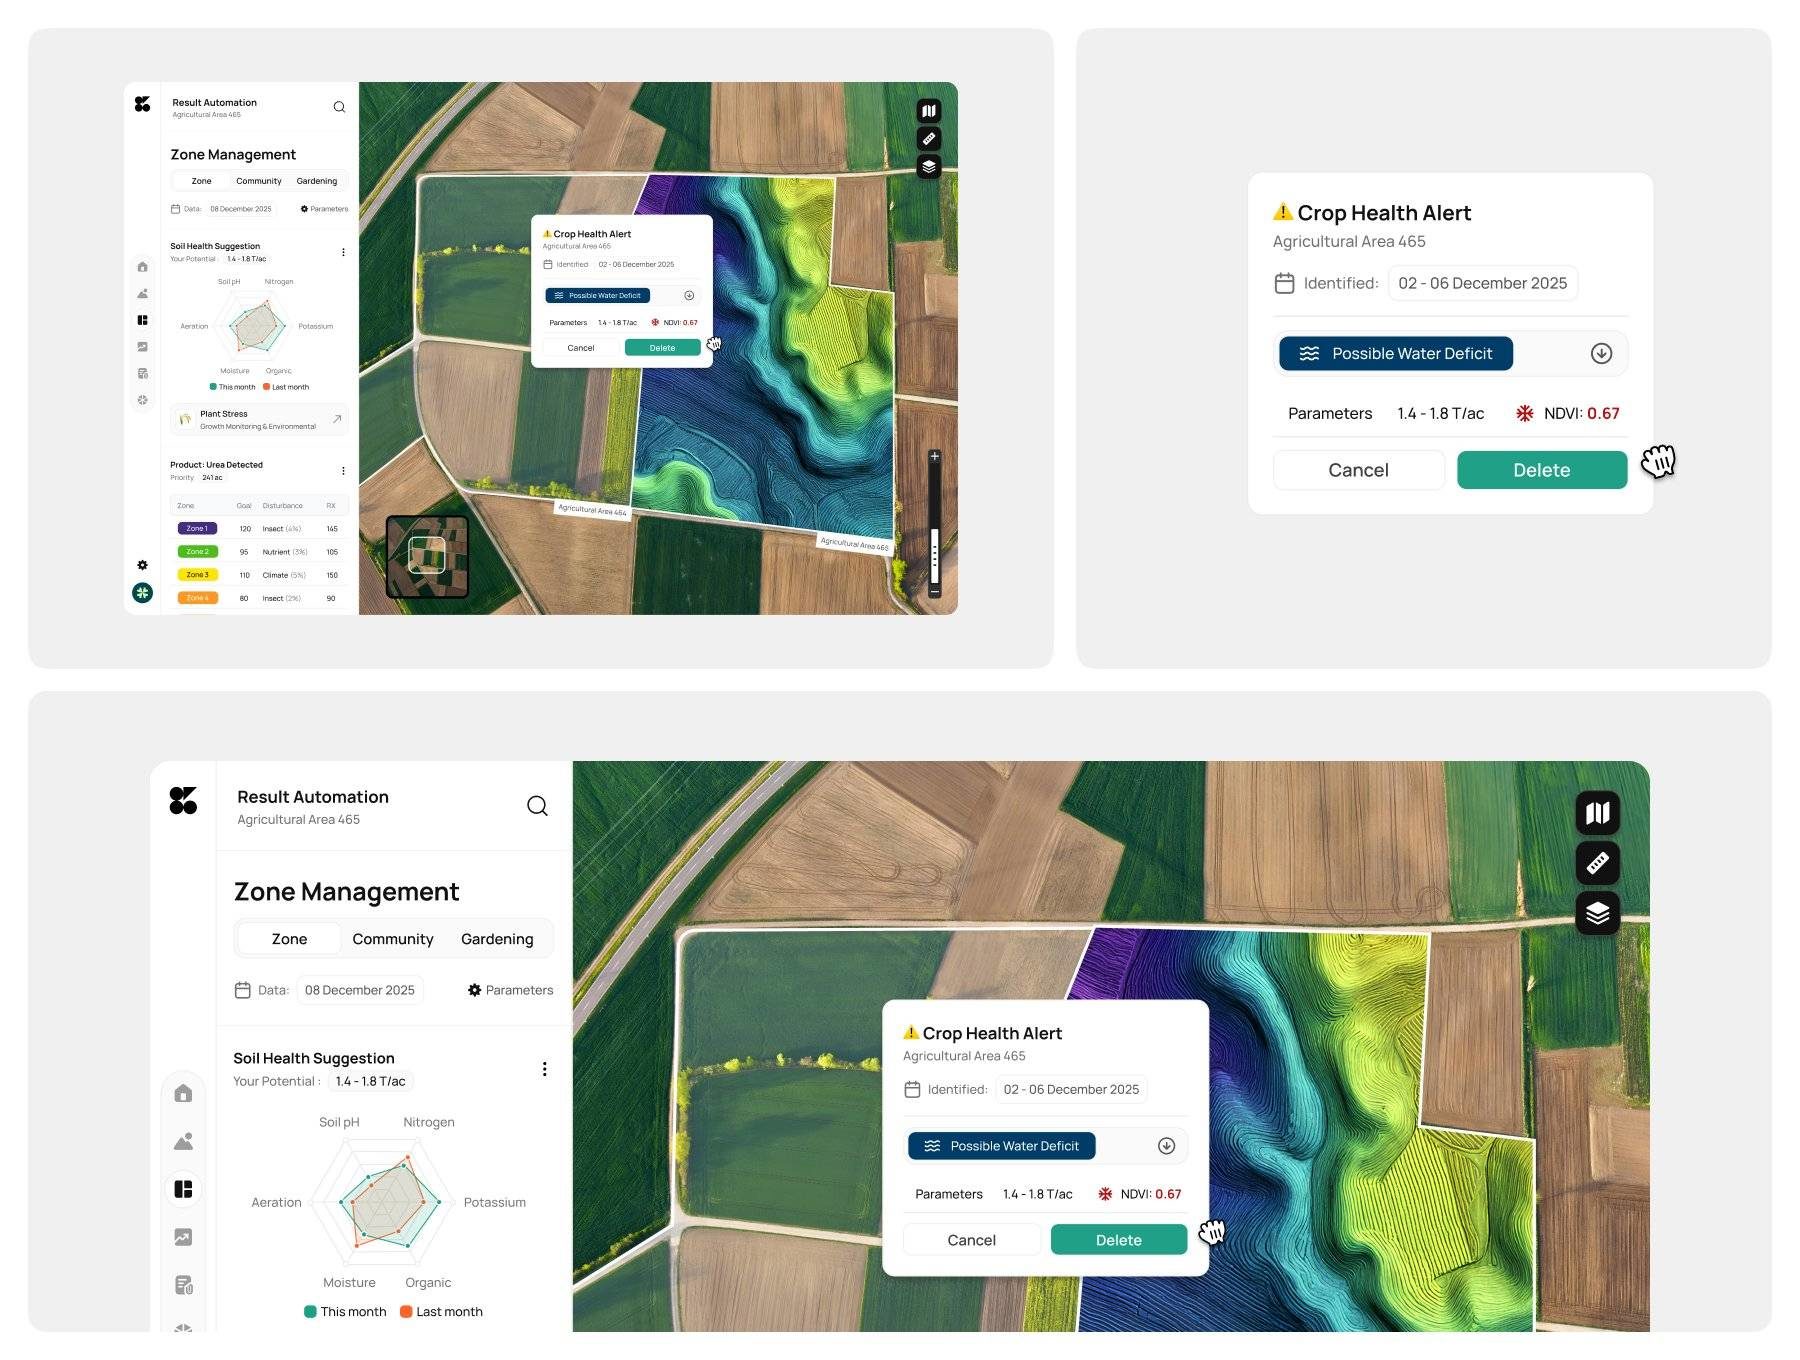Click the zoom-out minus on map zoom bar
Image resolution: width=1800 pixels, height=1360 pixels.
tap(934, 591)
